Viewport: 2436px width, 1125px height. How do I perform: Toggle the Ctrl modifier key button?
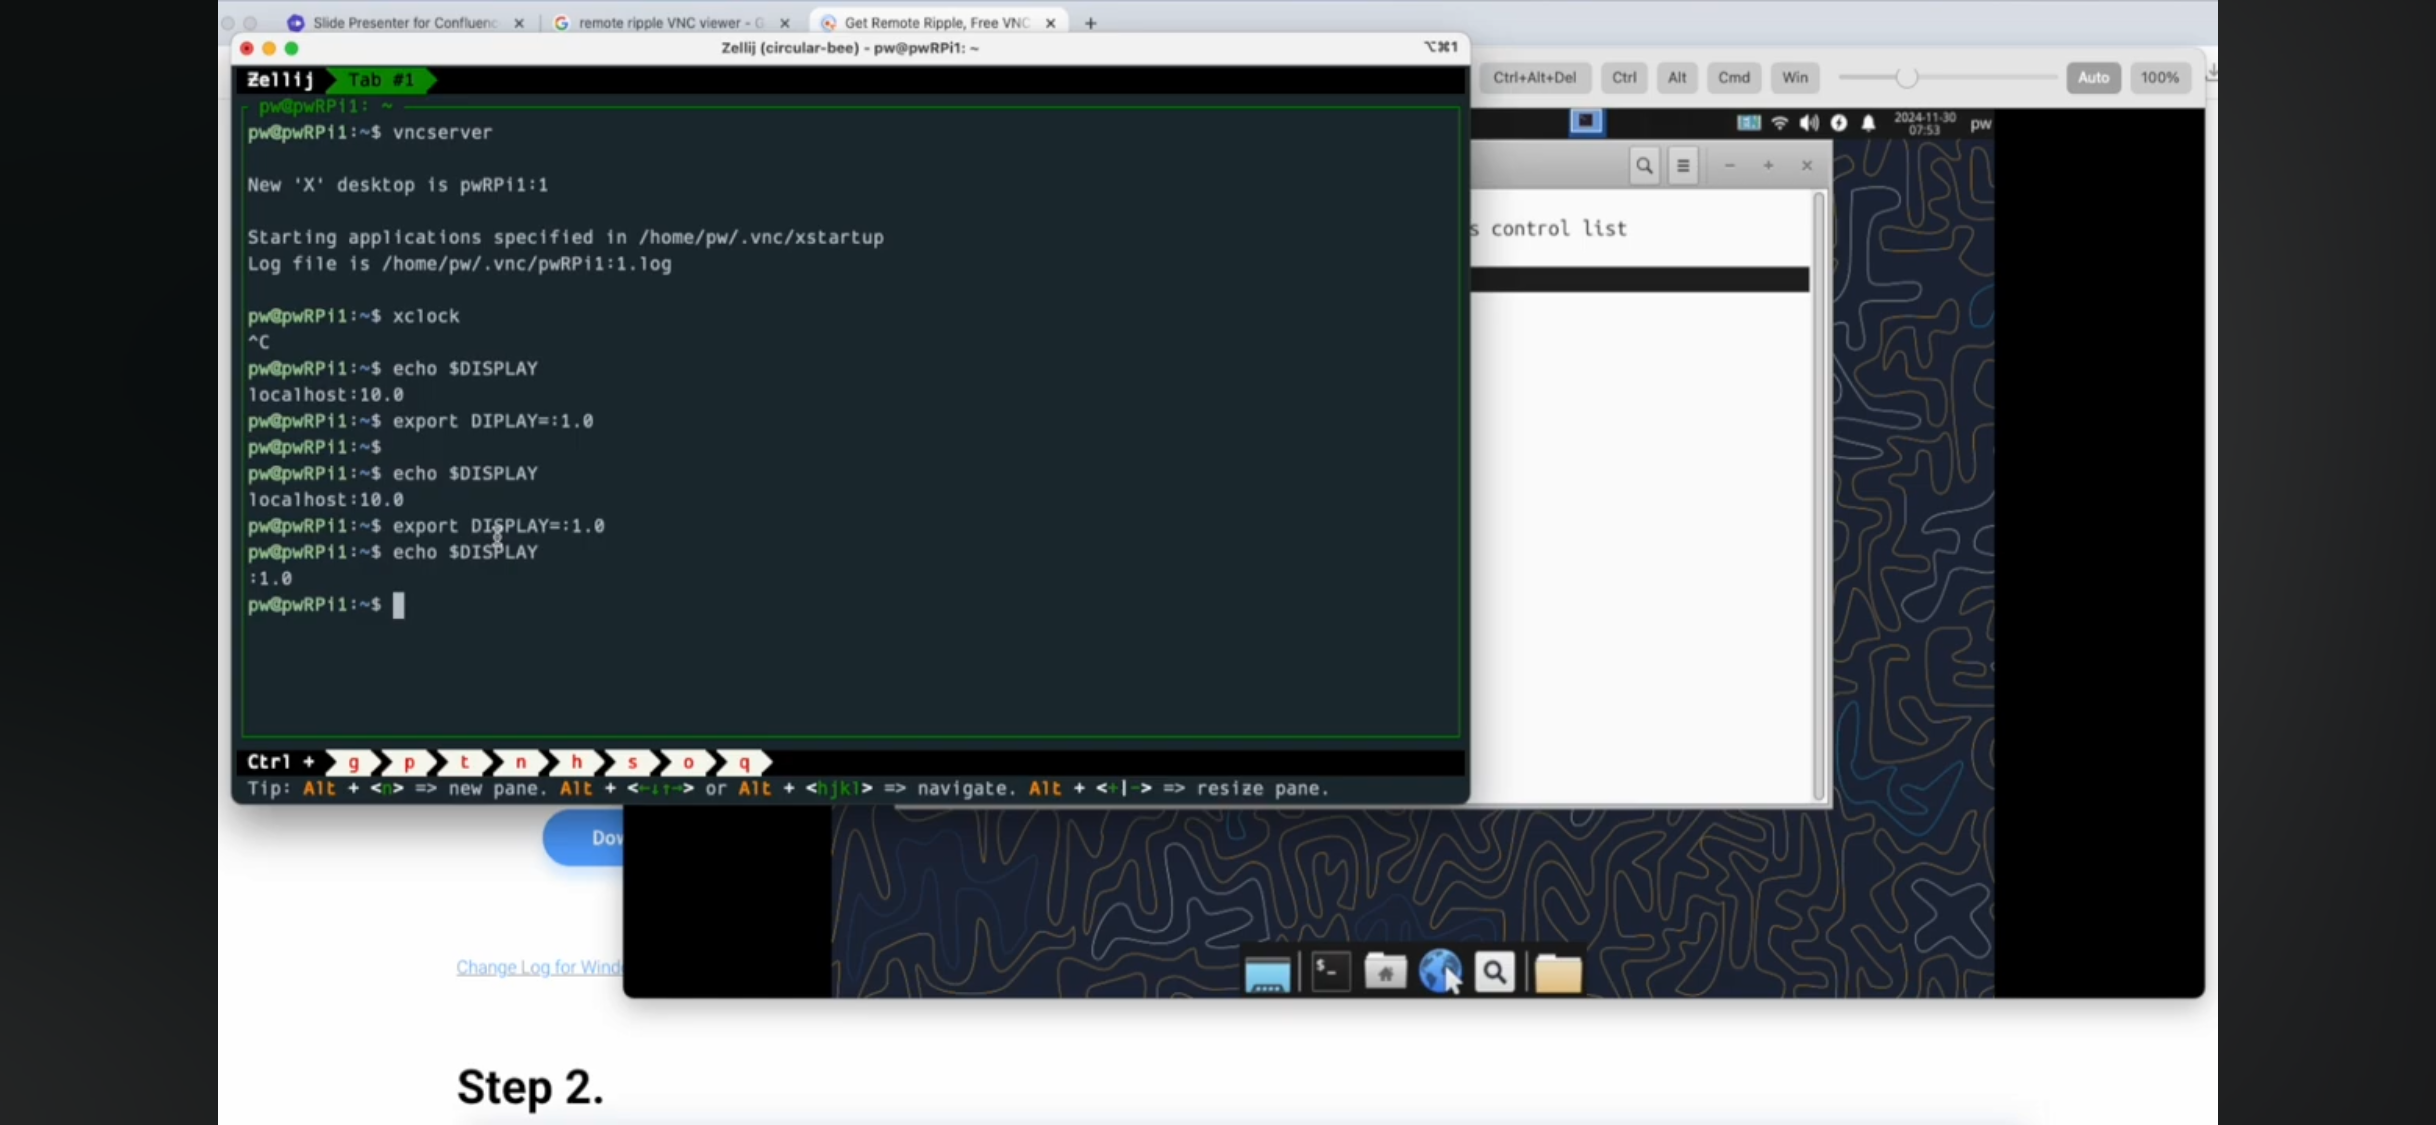pos(1624,77)
